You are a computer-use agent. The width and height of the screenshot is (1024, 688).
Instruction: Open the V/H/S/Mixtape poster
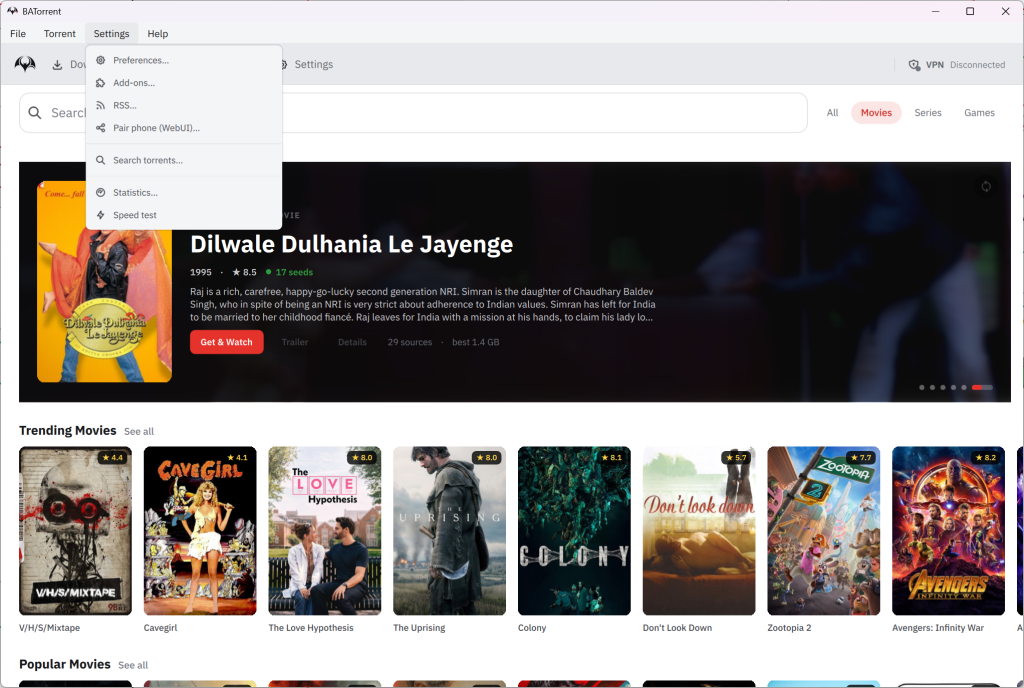tap(75, 531)
